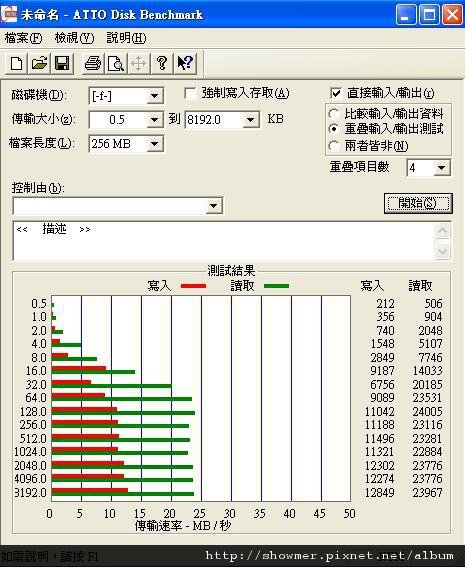Select the 兩者皆非 radio option

tap(333, 146)
